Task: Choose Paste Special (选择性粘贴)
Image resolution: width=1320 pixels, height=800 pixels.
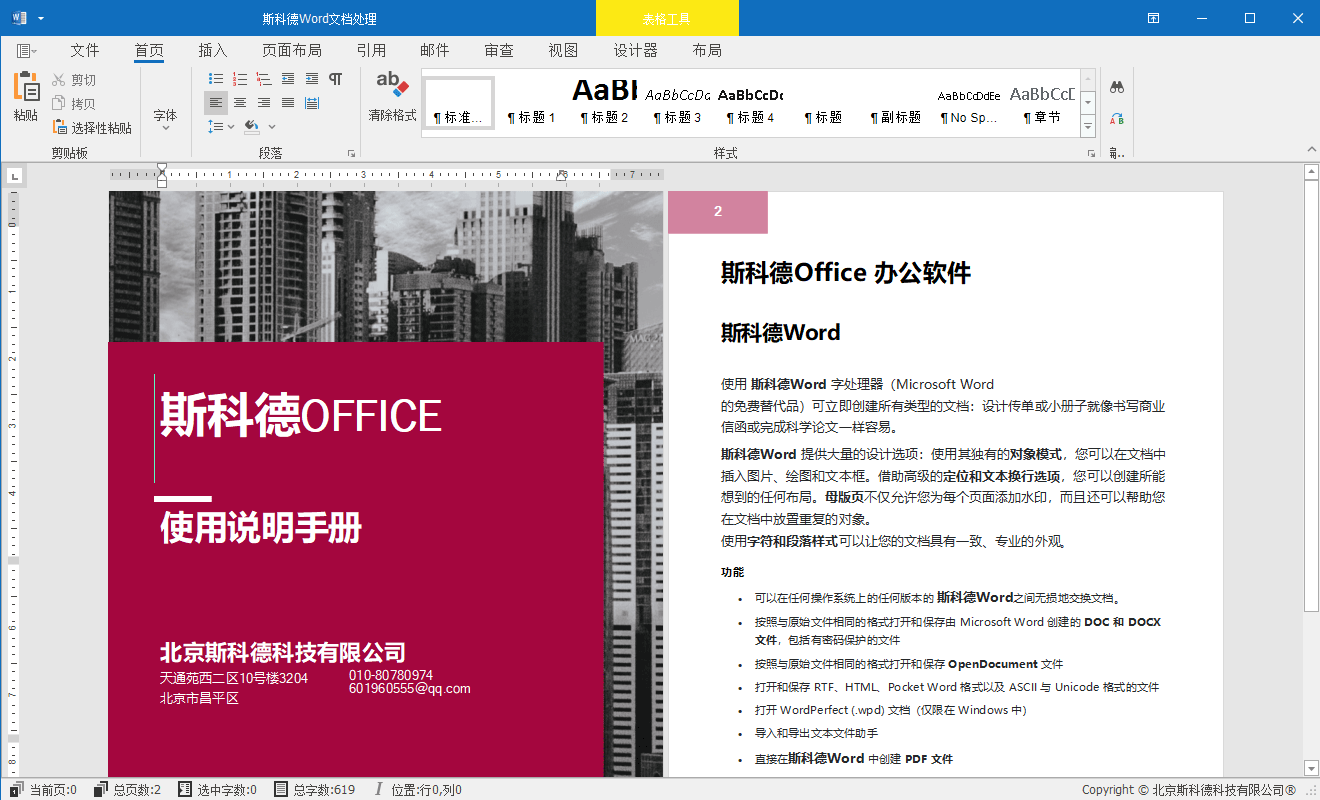Action: 92,128
